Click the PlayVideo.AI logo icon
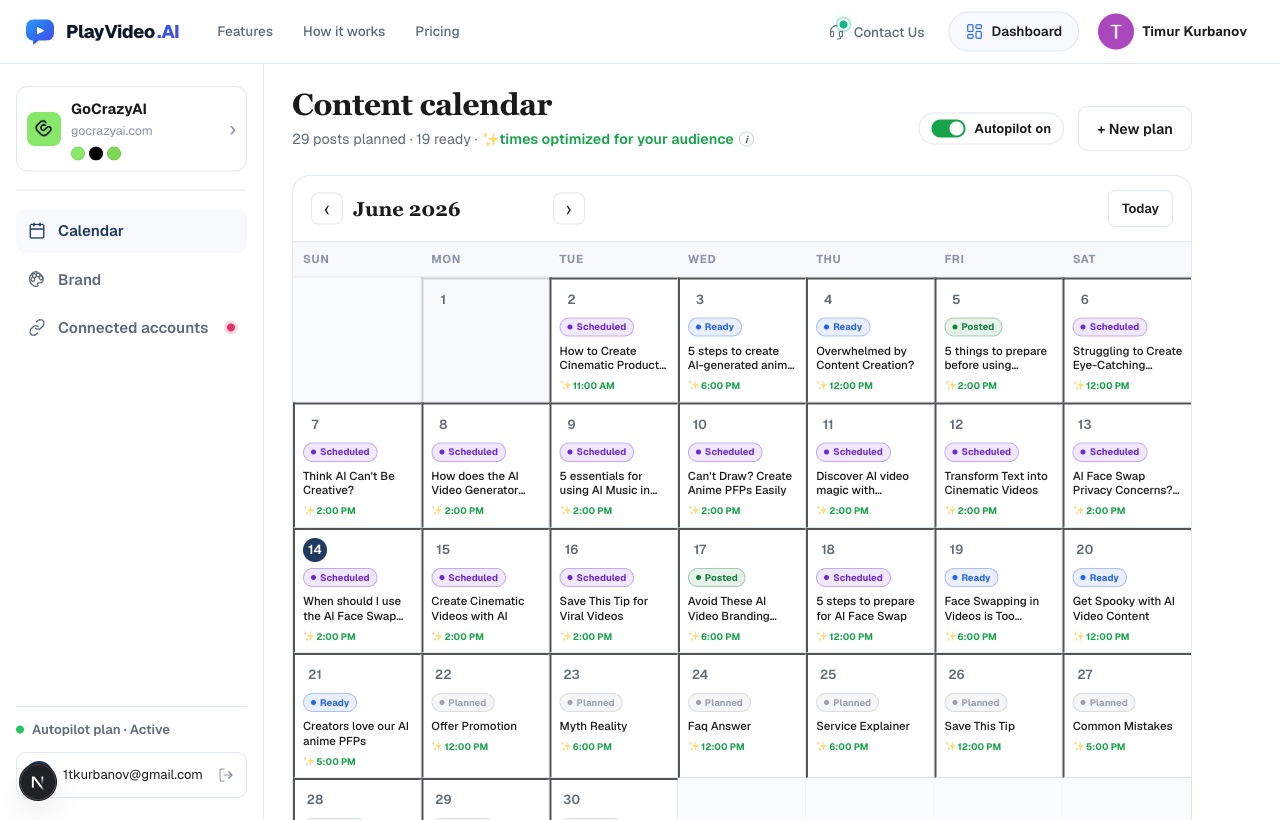The width and height of the screenshot is (1280, 820). [x=40, y=31]
